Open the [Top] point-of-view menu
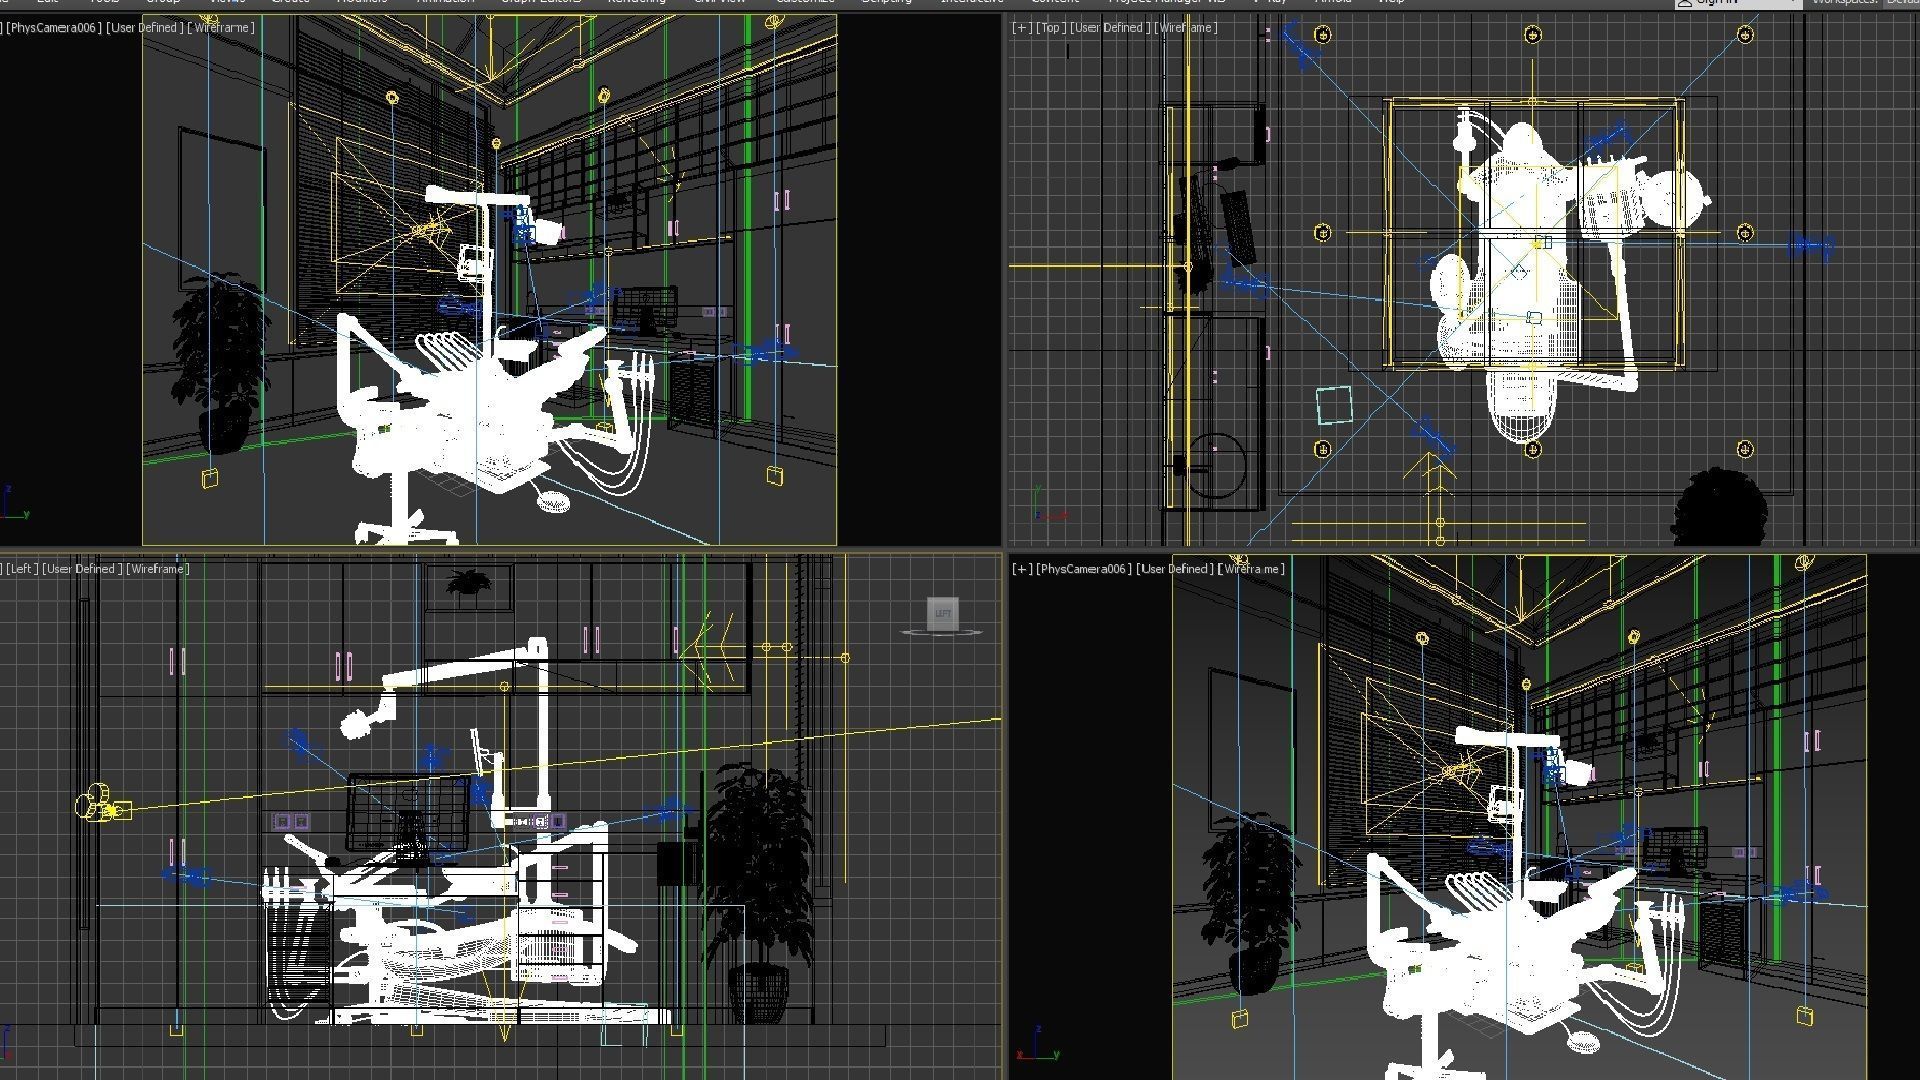 [1049, 28]
